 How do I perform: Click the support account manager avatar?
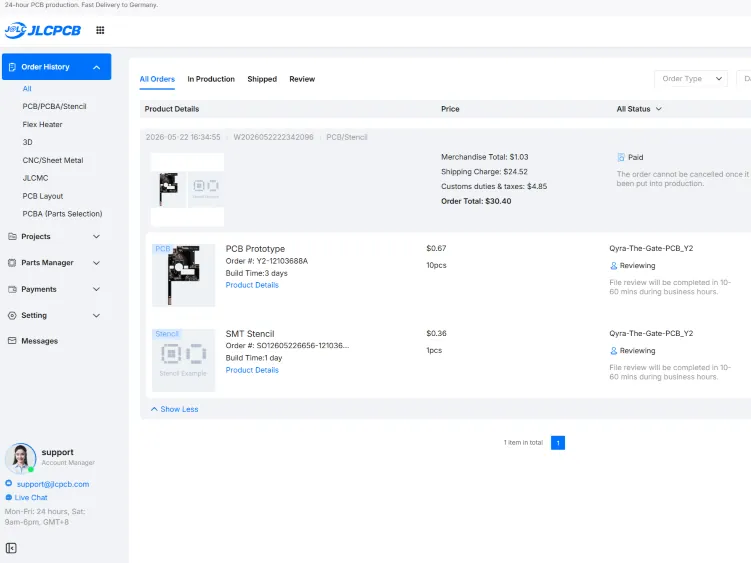pyautogui.click(x=21, y=458)
